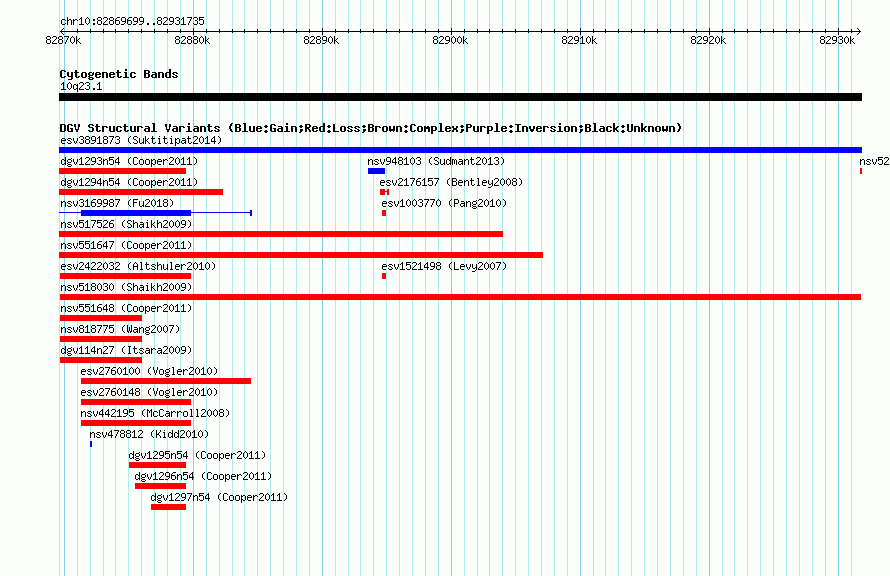Image resolution: width=890 pixels, height=576 pixels.
Task: Select nsv478812 (Kidd2010) label
Action: point(149,434)
